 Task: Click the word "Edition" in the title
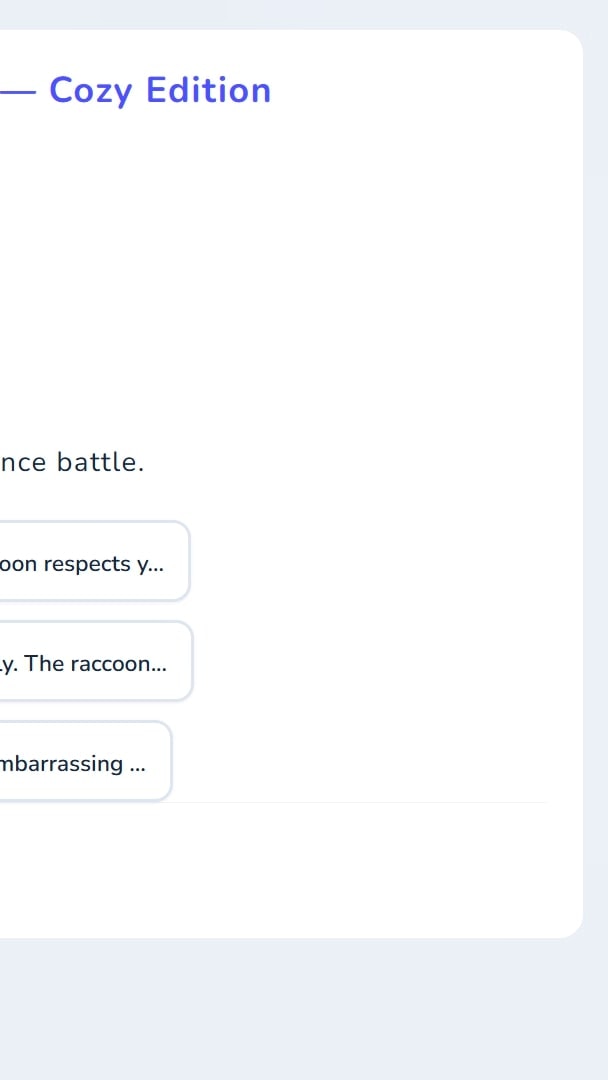[x=208, y=90]
